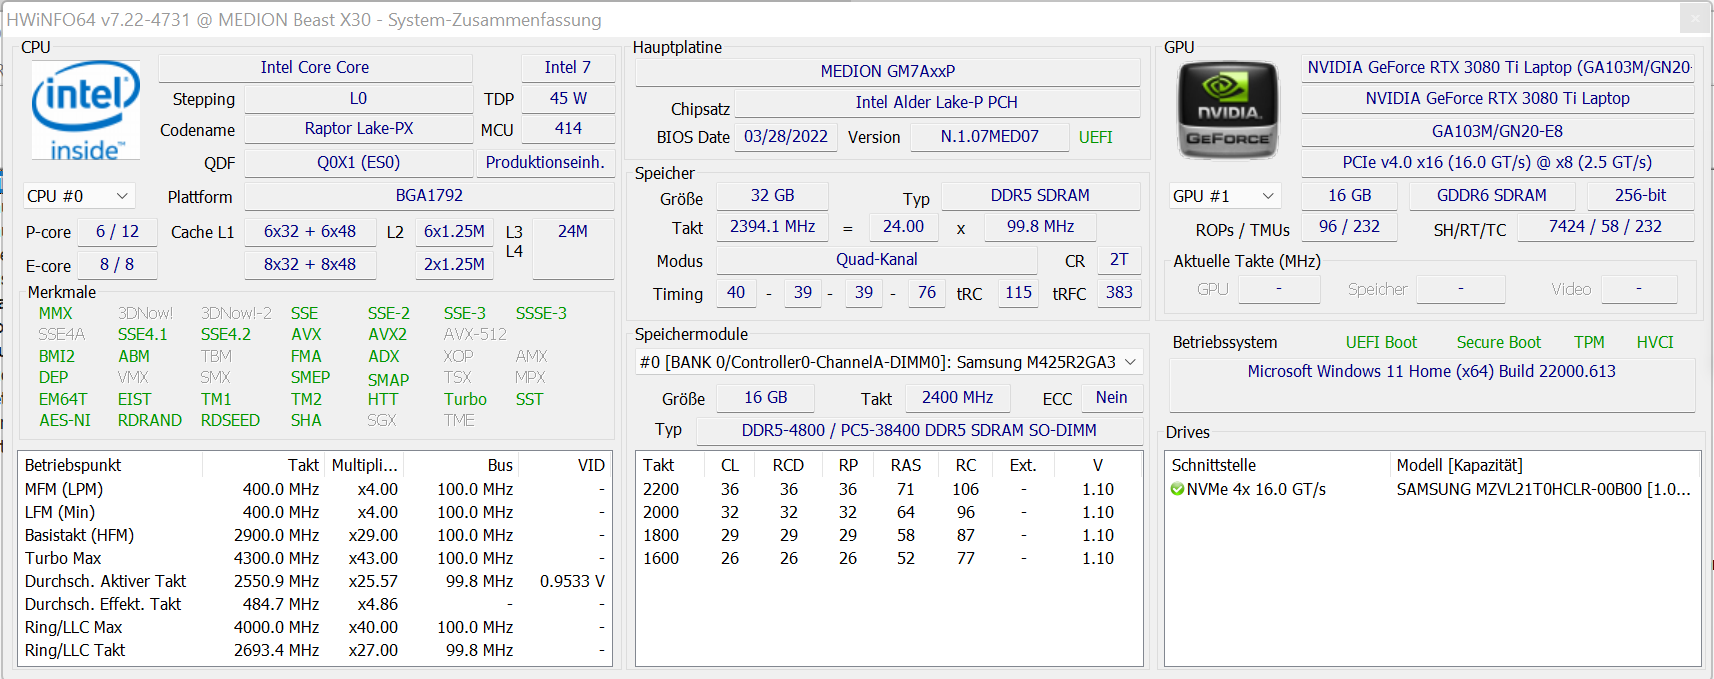Click the HVCI status label
Screen dimensions: 1714x679
click(x=1655, y=343)
